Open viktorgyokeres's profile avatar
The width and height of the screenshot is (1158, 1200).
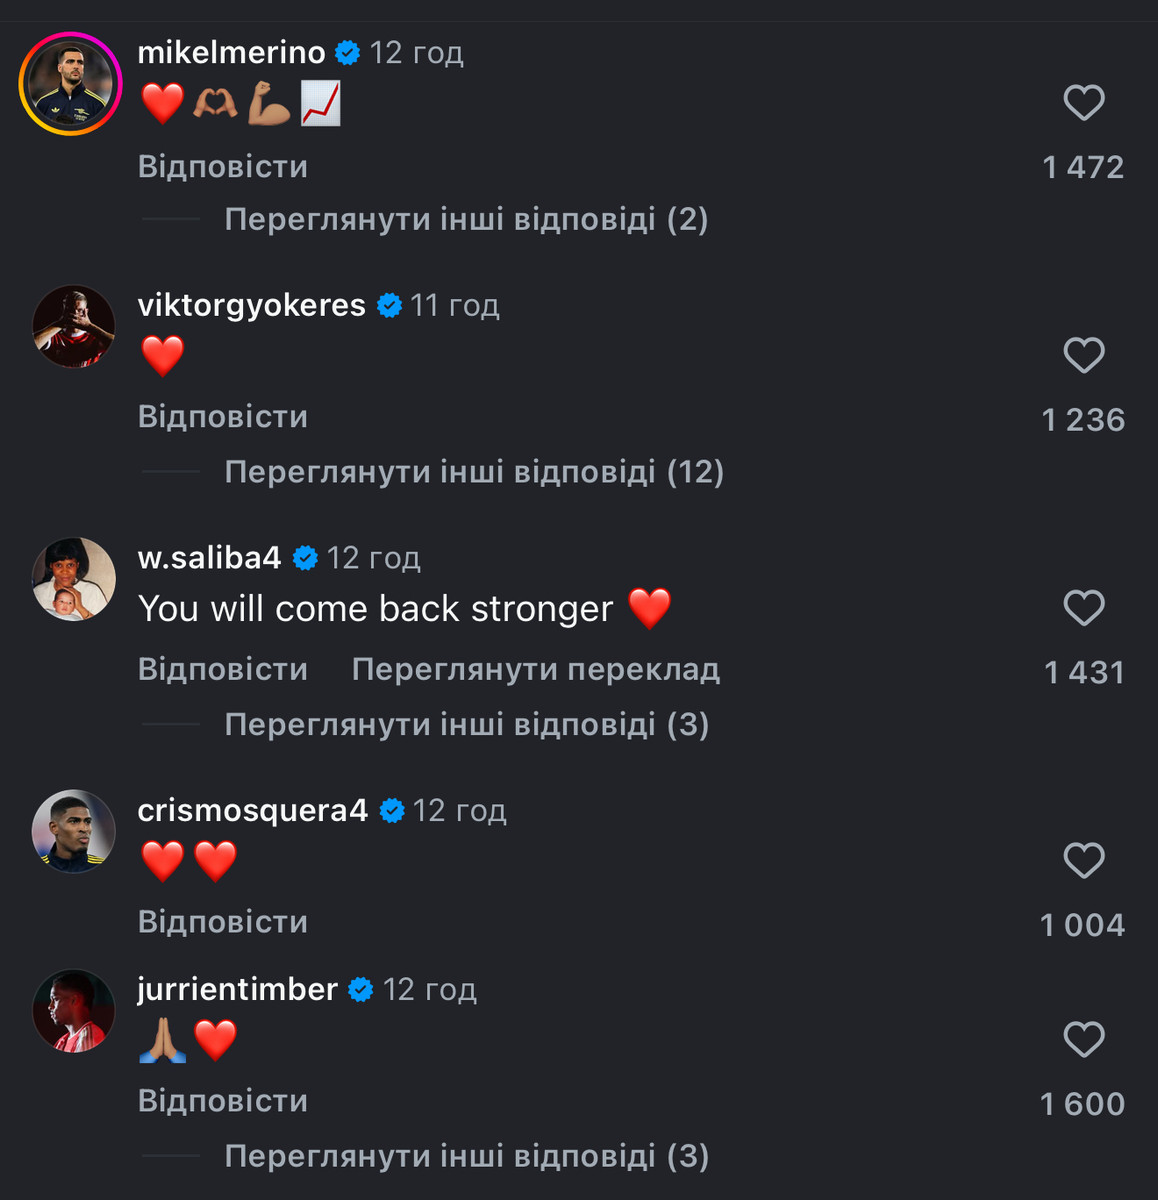pyautogui.click(x=73, y=326)
